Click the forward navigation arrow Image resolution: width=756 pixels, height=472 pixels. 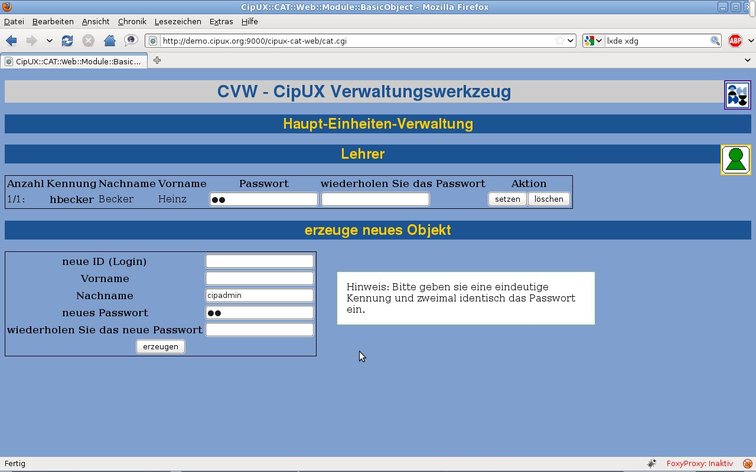pos(32,41)
